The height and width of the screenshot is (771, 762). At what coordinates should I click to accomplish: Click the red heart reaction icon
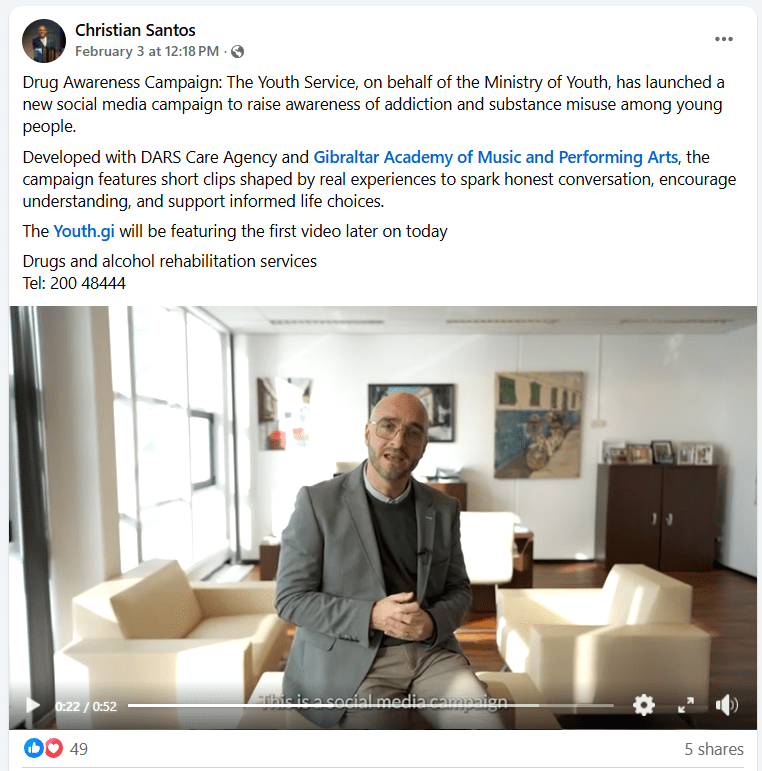point(54,748)
